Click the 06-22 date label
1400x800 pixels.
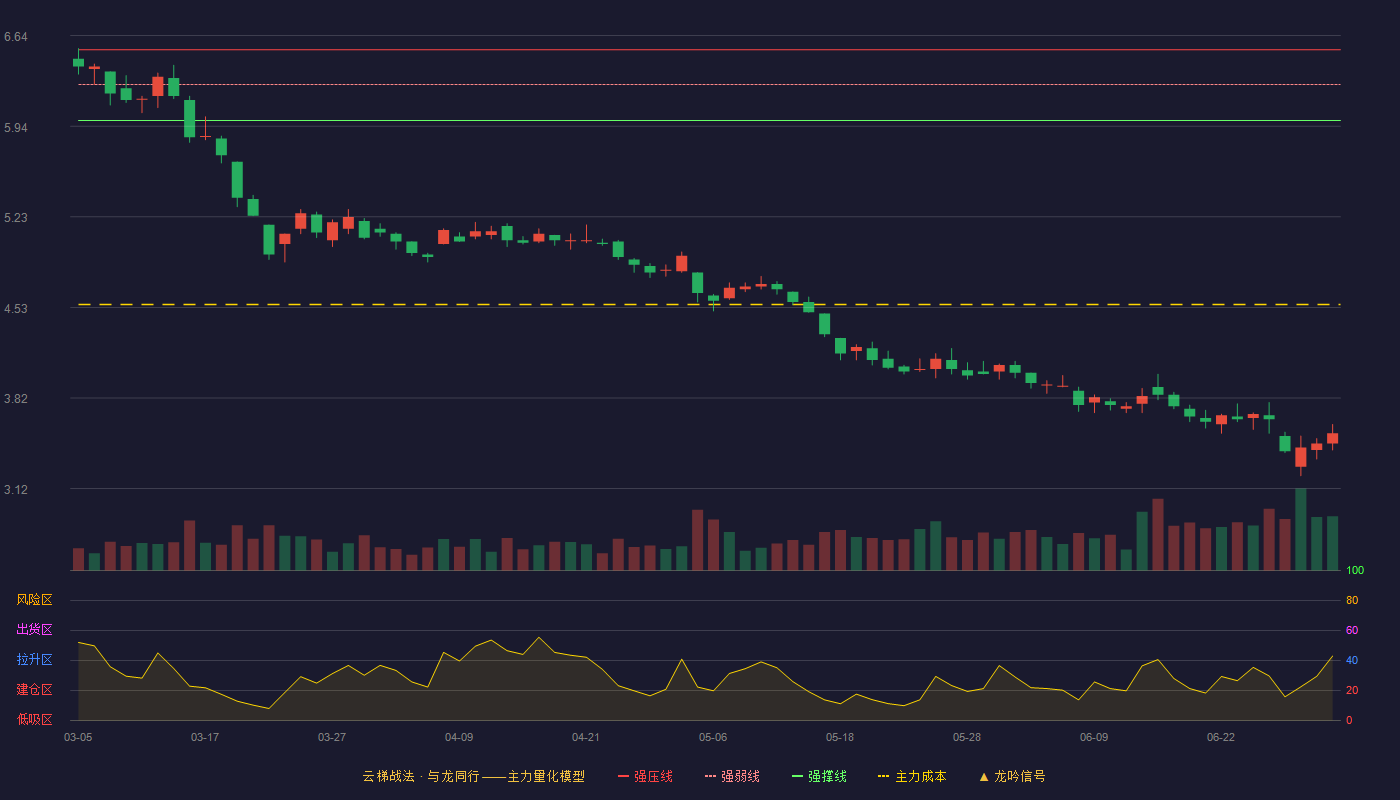1221,737
